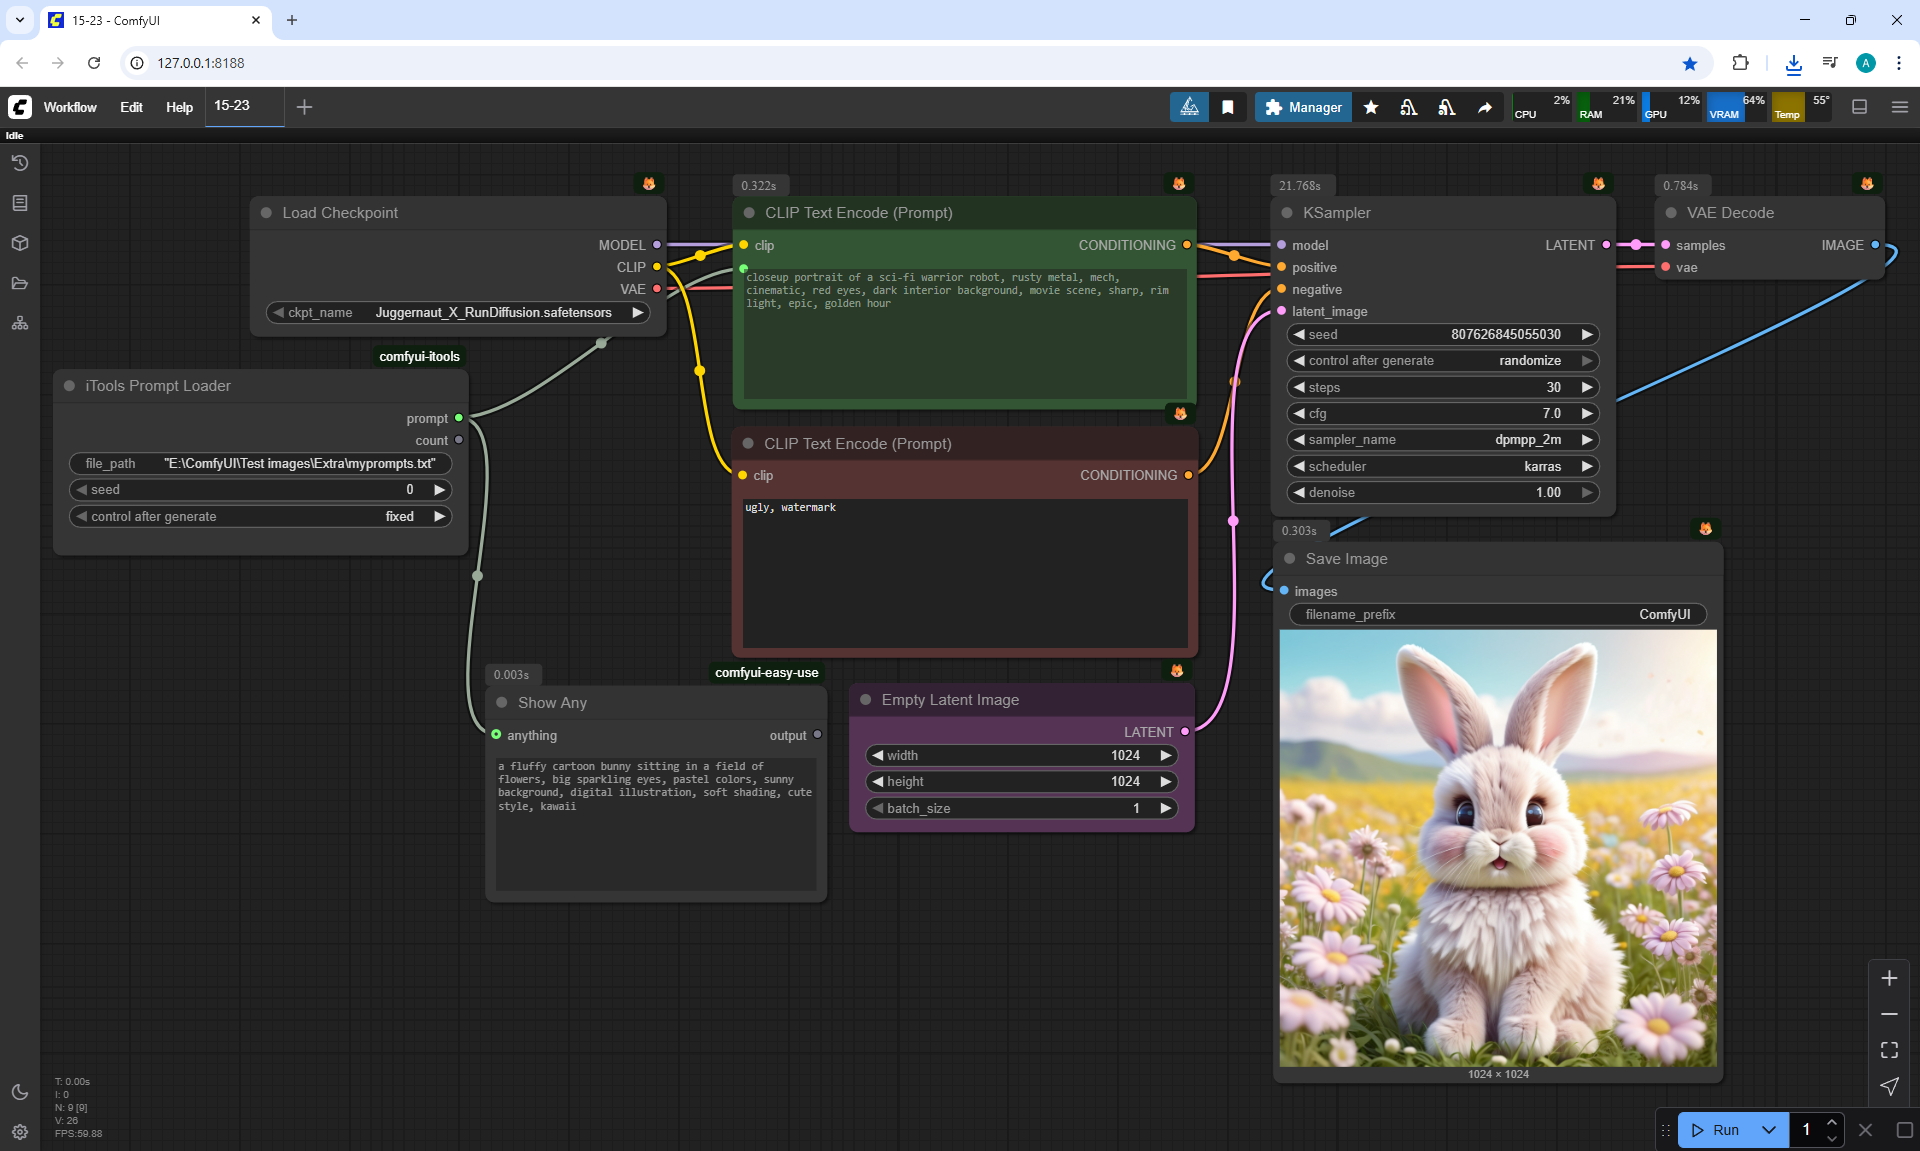Click the share arrow icon in the toolbar
1920x1151 pixels.
pyautogui.click(x=1485, y=107)
